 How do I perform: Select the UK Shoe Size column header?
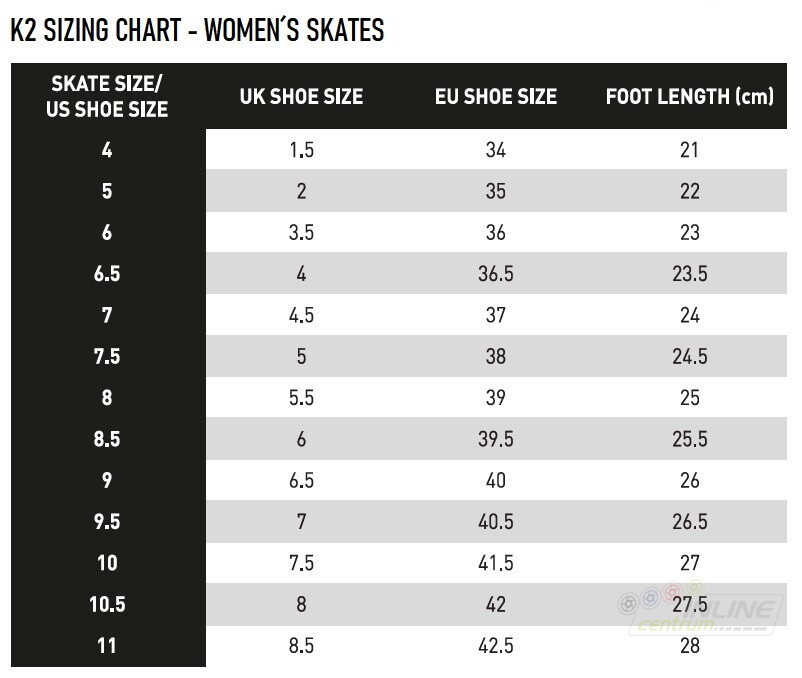click(301, 97)
